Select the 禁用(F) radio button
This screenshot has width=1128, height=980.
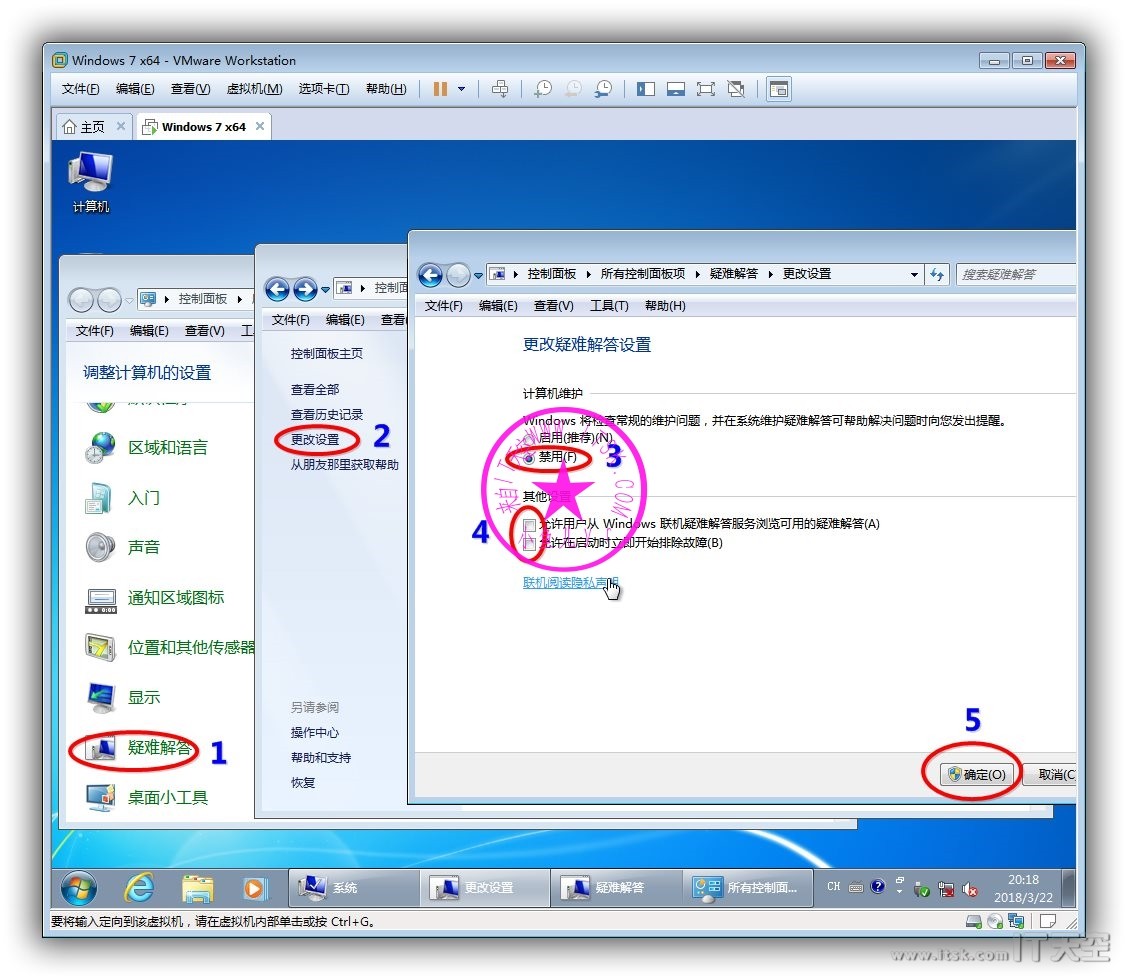(530, 457)
